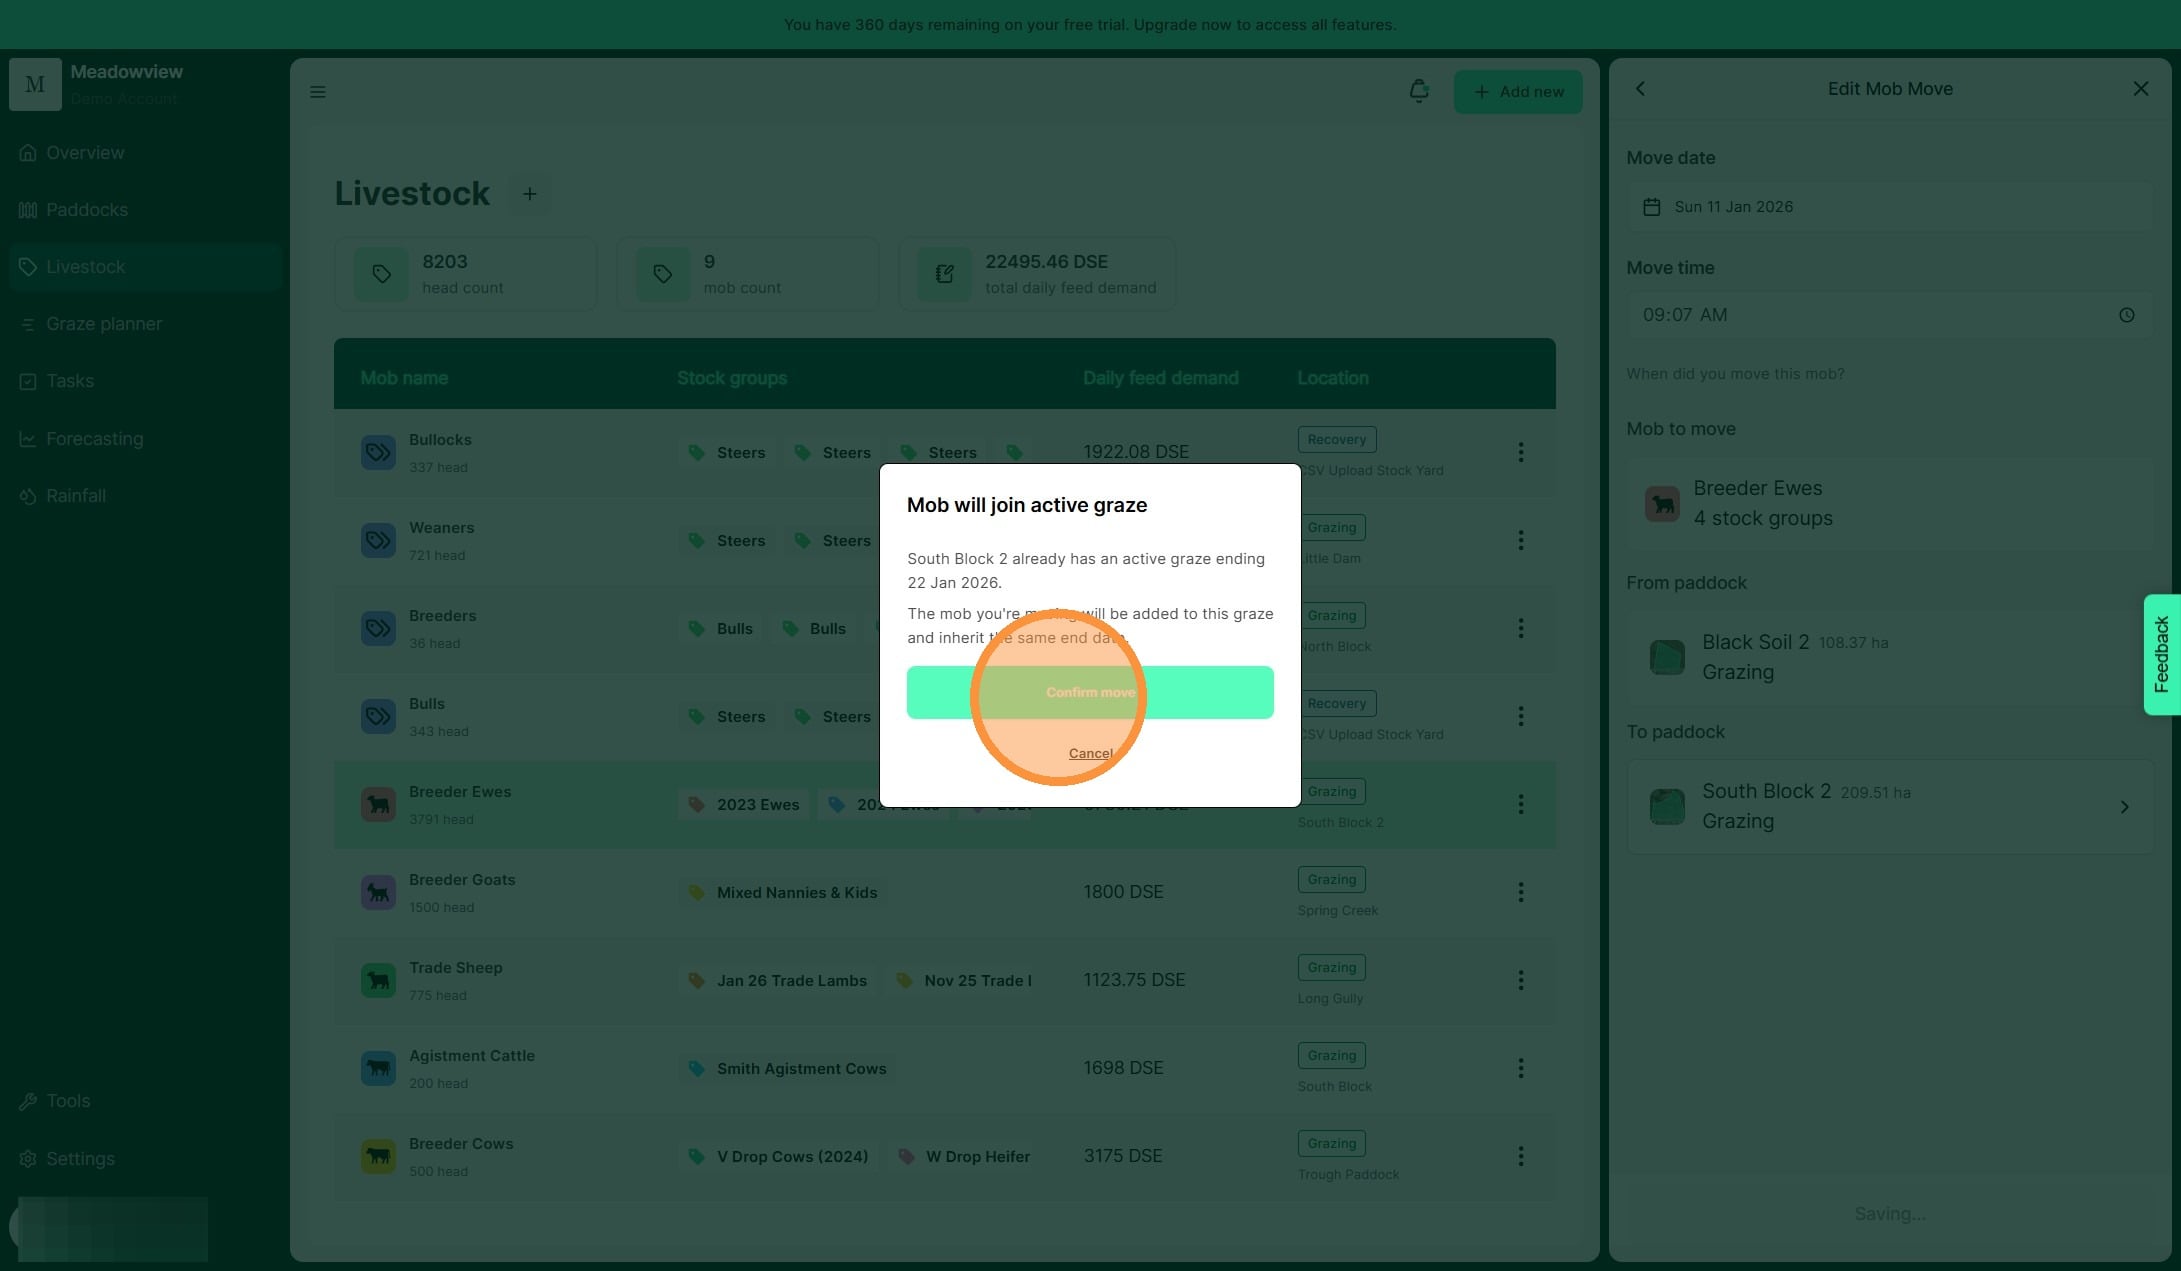Expand South Block 2 paddock chevron

point(2124,807)
